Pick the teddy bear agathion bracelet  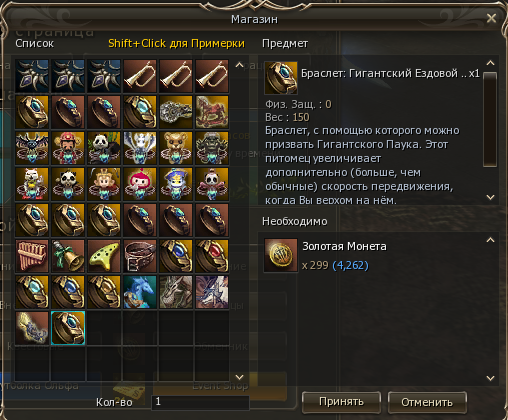[x=176, y=148]
